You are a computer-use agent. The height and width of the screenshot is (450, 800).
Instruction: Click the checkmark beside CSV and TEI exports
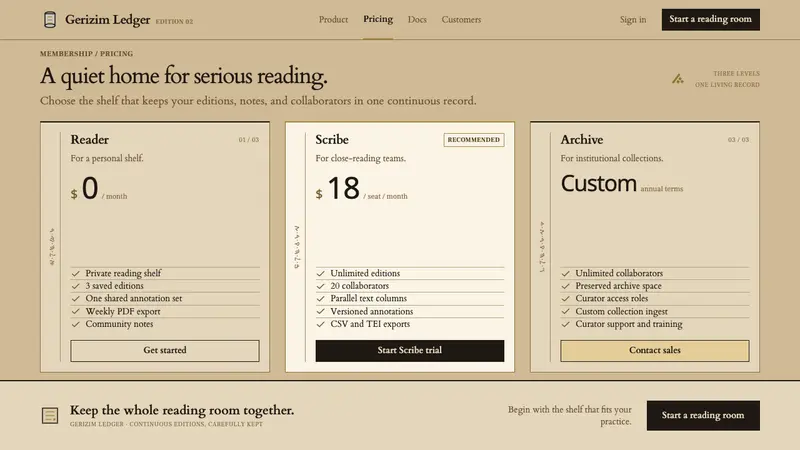click(320, 324)
